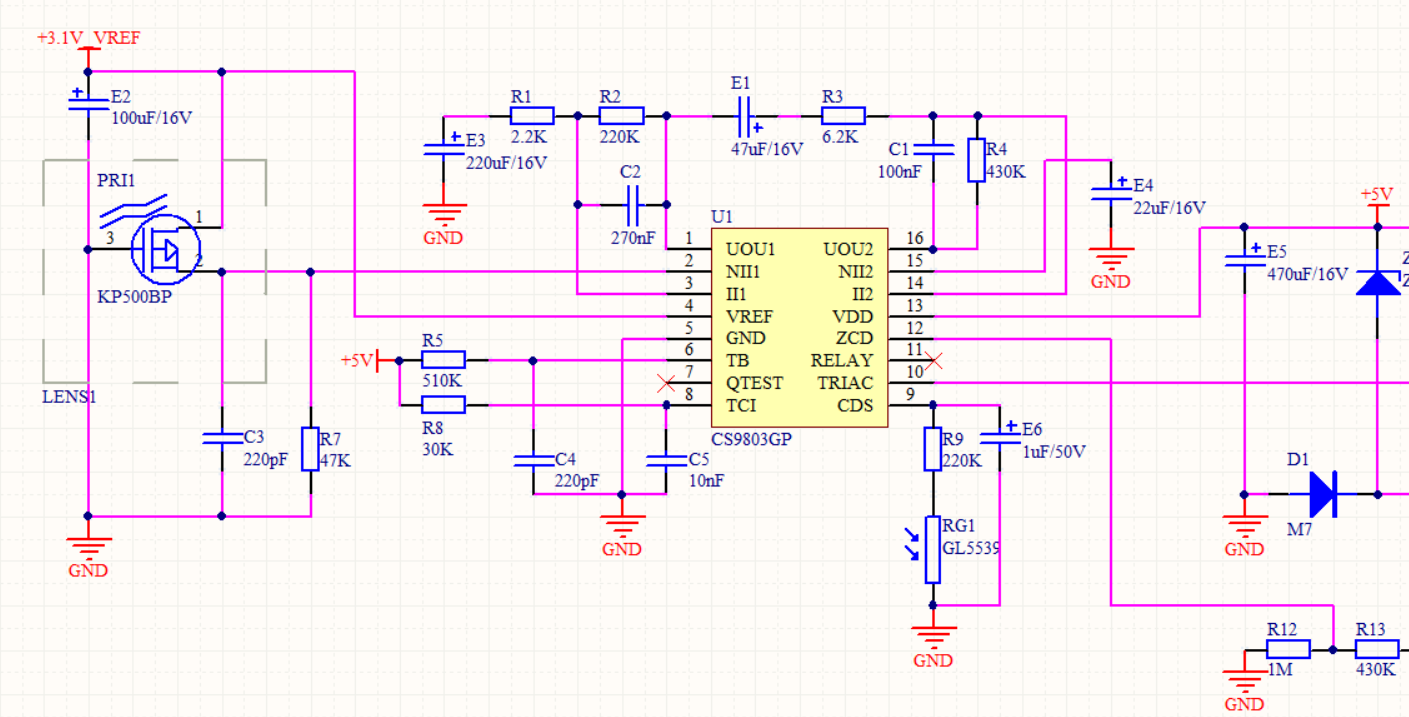This screenshot has width=1409, height=717.
Task: Select the E1 coupling capacitor symbol
Action: (743, 115)
